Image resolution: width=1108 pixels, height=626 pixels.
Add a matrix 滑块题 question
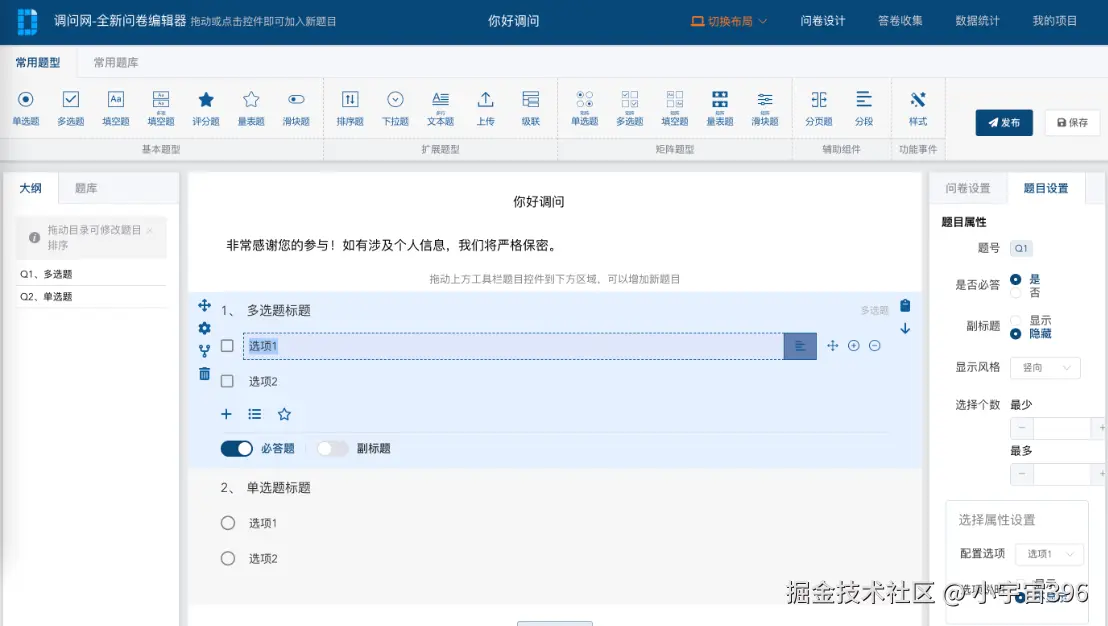[x=765, y=108]
